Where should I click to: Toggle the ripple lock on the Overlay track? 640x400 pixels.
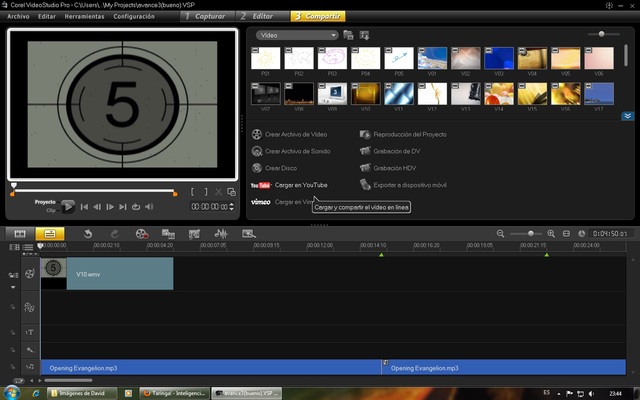[x=12, y=307]
